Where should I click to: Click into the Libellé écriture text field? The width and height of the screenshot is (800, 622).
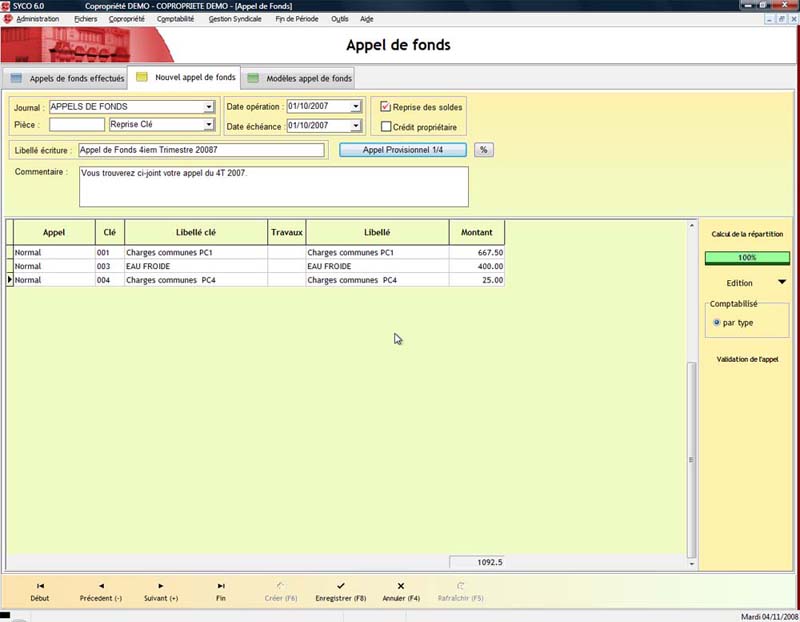coord(200,150)
